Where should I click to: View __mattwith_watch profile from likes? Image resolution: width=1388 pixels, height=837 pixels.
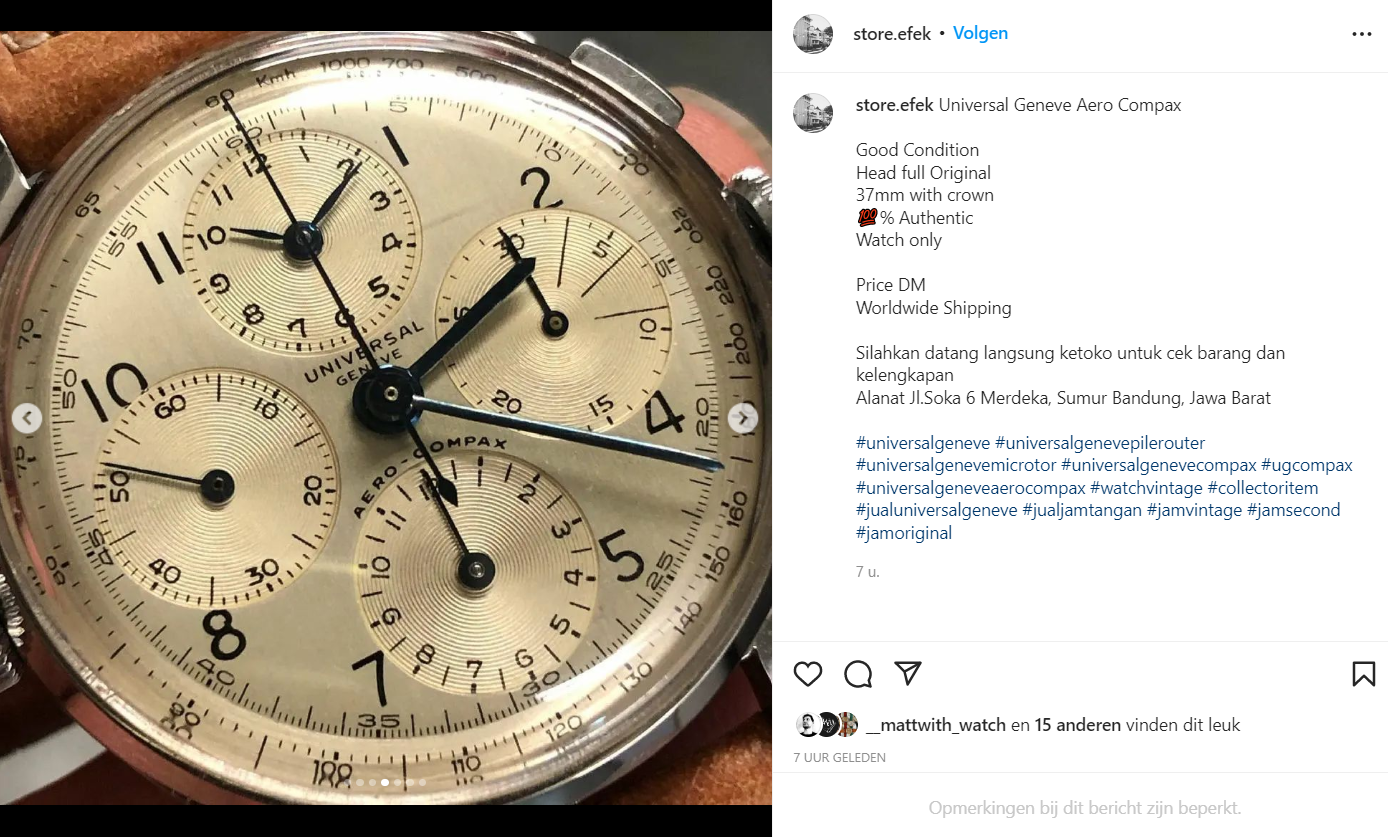tap(936, 725)
